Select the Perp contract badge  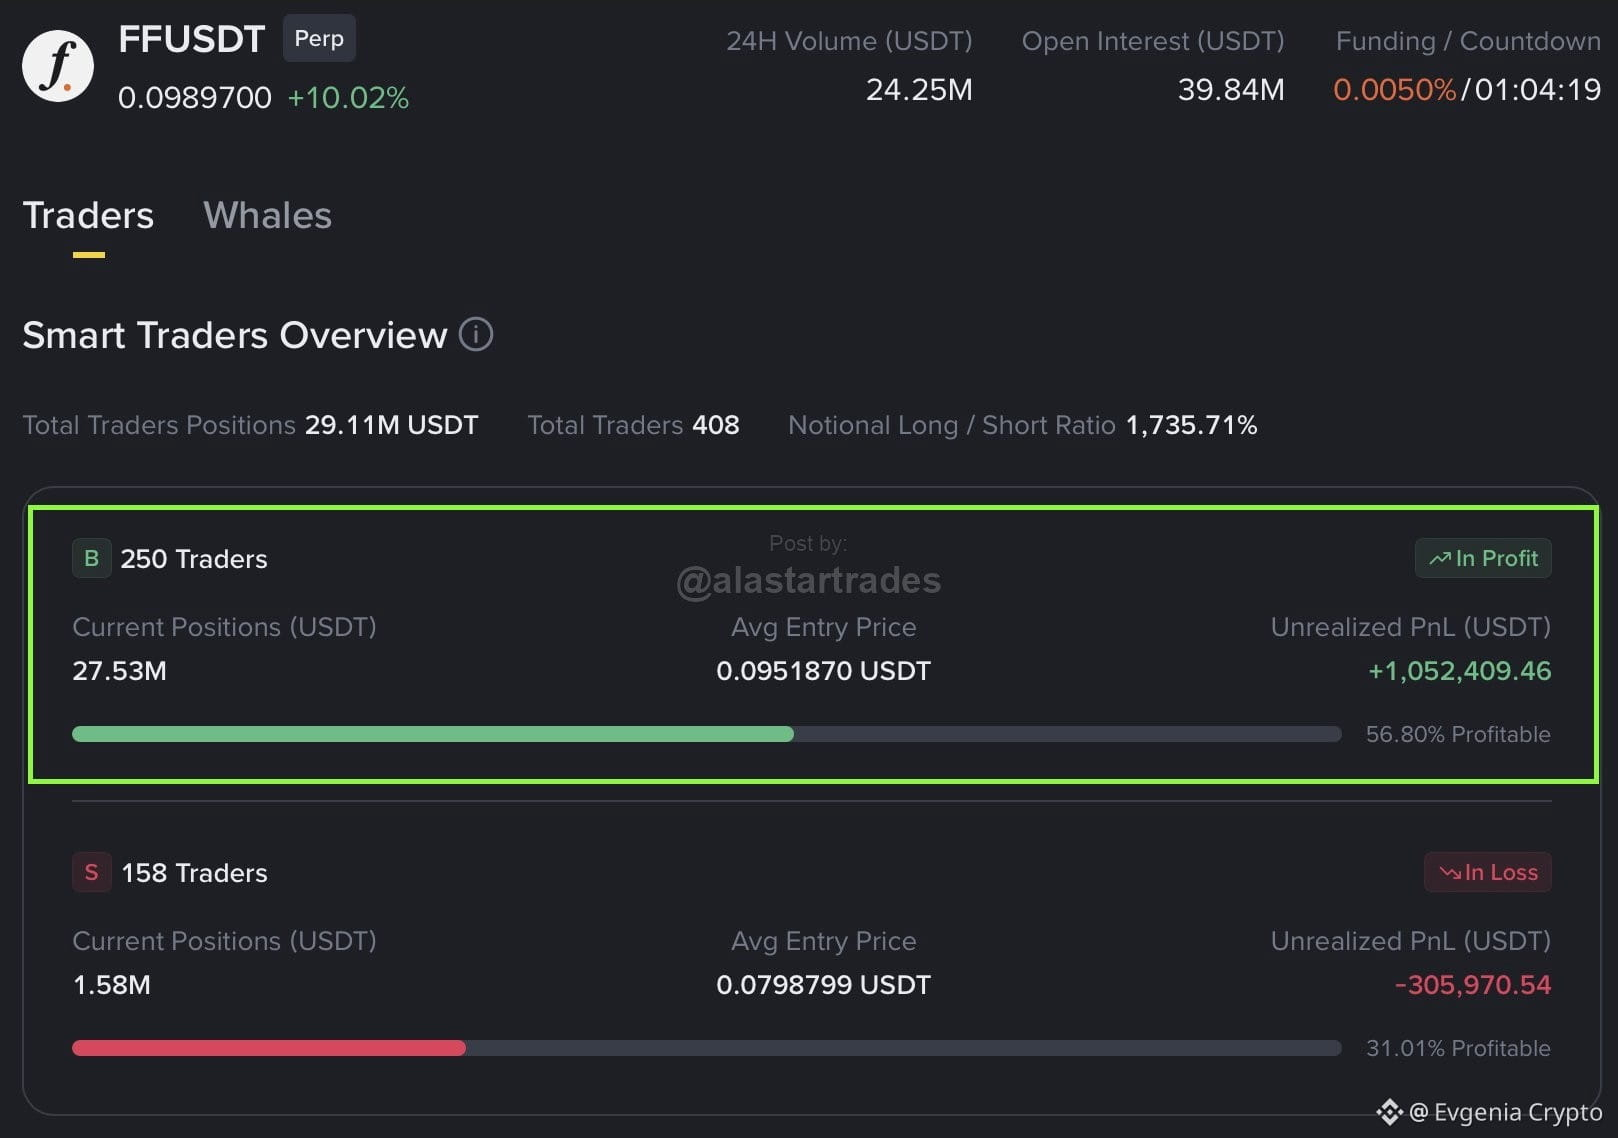pyautogui.click(x=319, y=38)
